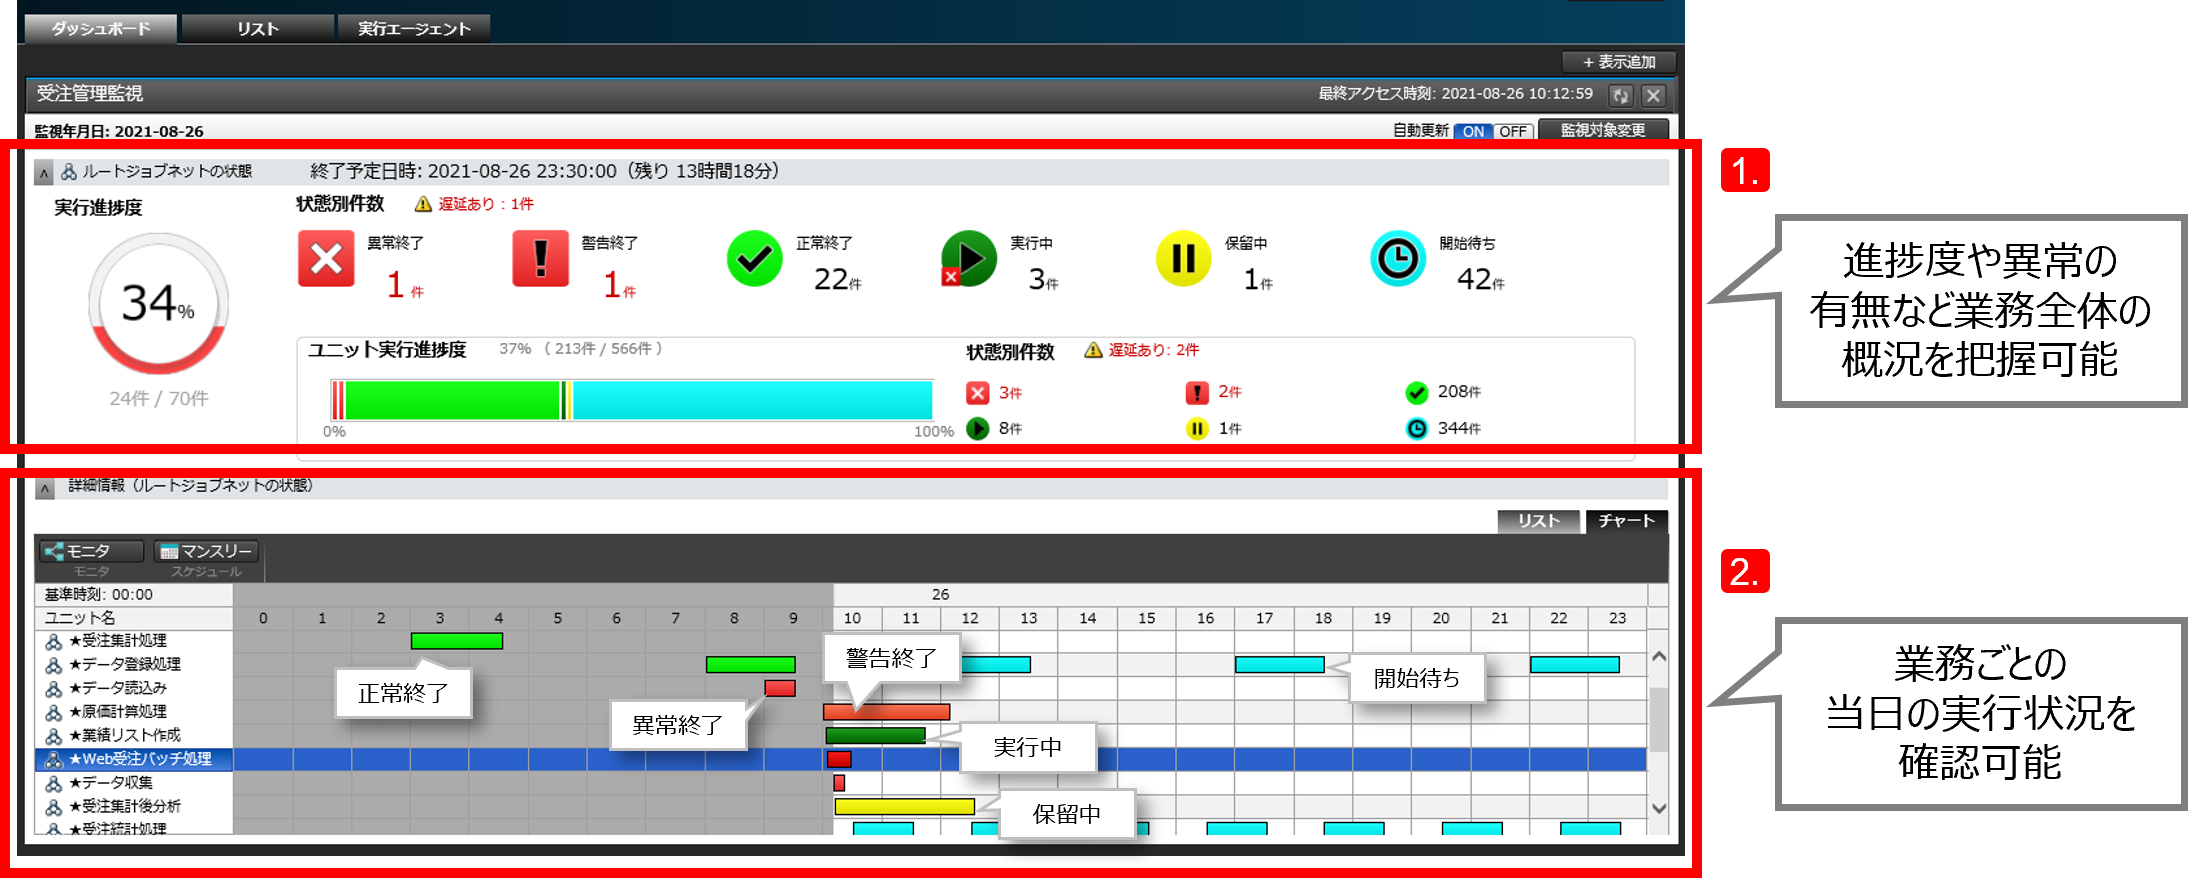Click the 実行中 play icon

[968, 259]
